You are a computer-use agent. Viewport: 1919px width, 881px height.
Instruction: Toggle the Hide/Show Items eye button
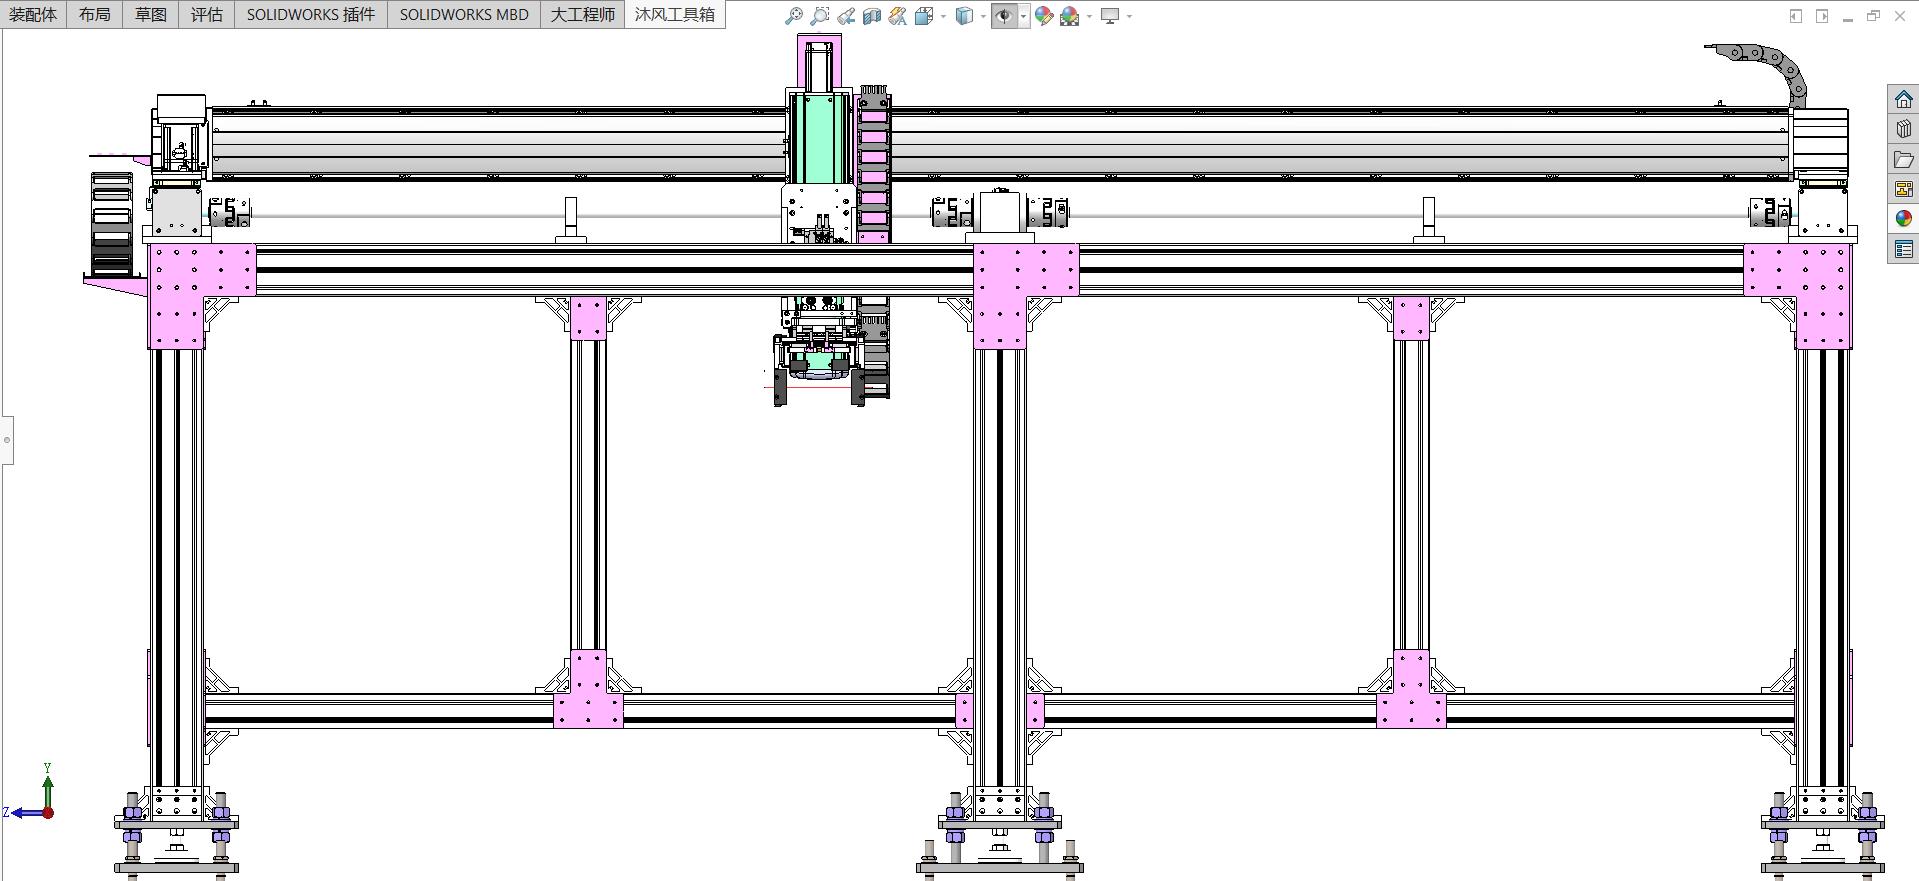point(1004,16)
